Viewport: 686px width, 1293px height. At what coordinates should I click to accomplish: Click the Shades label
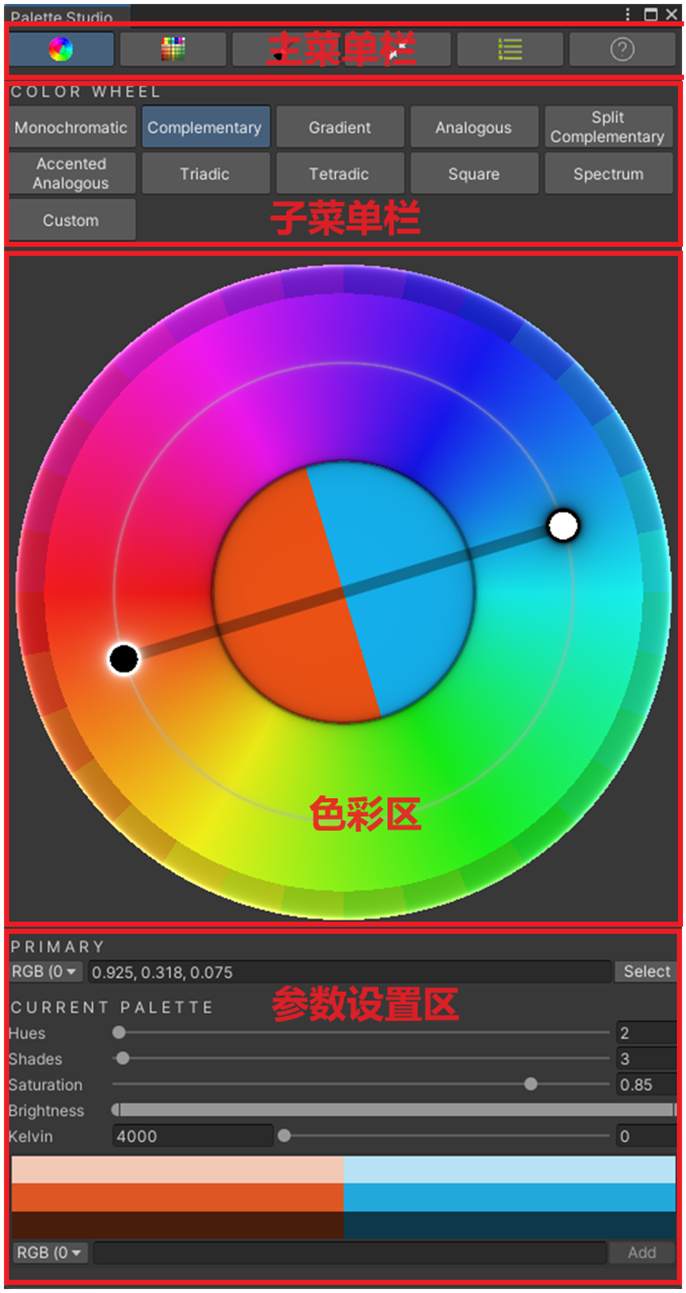(35, 1059)
